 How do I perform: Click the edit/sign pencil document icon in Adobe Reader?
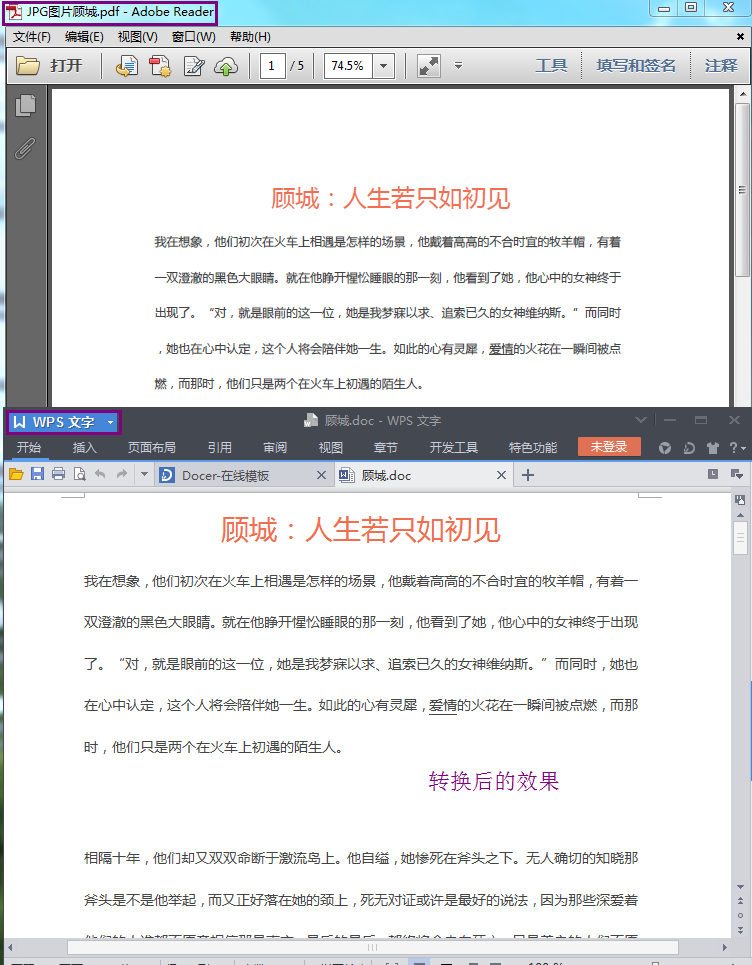[x=194, y=66]
